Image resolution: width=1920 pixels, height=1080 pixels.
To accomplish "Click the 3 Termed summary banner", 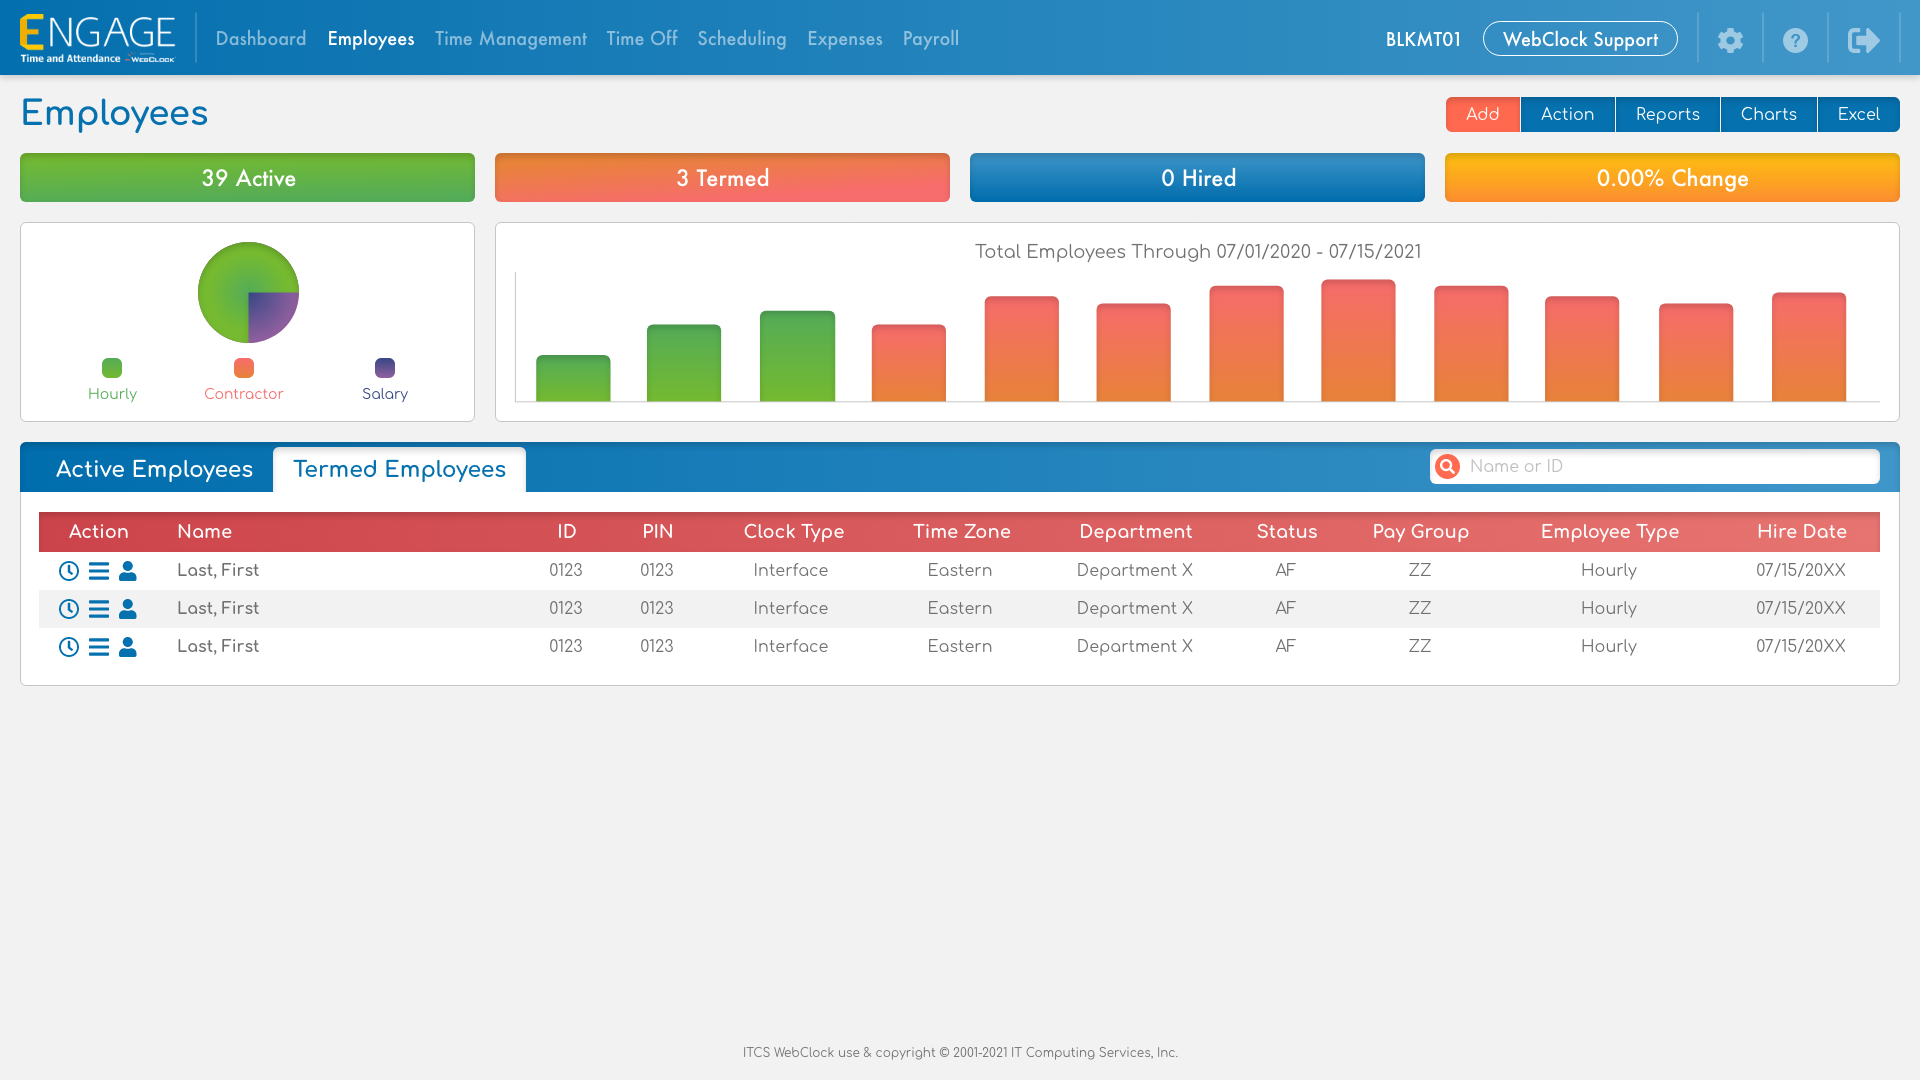I will [x=722, y=178].
